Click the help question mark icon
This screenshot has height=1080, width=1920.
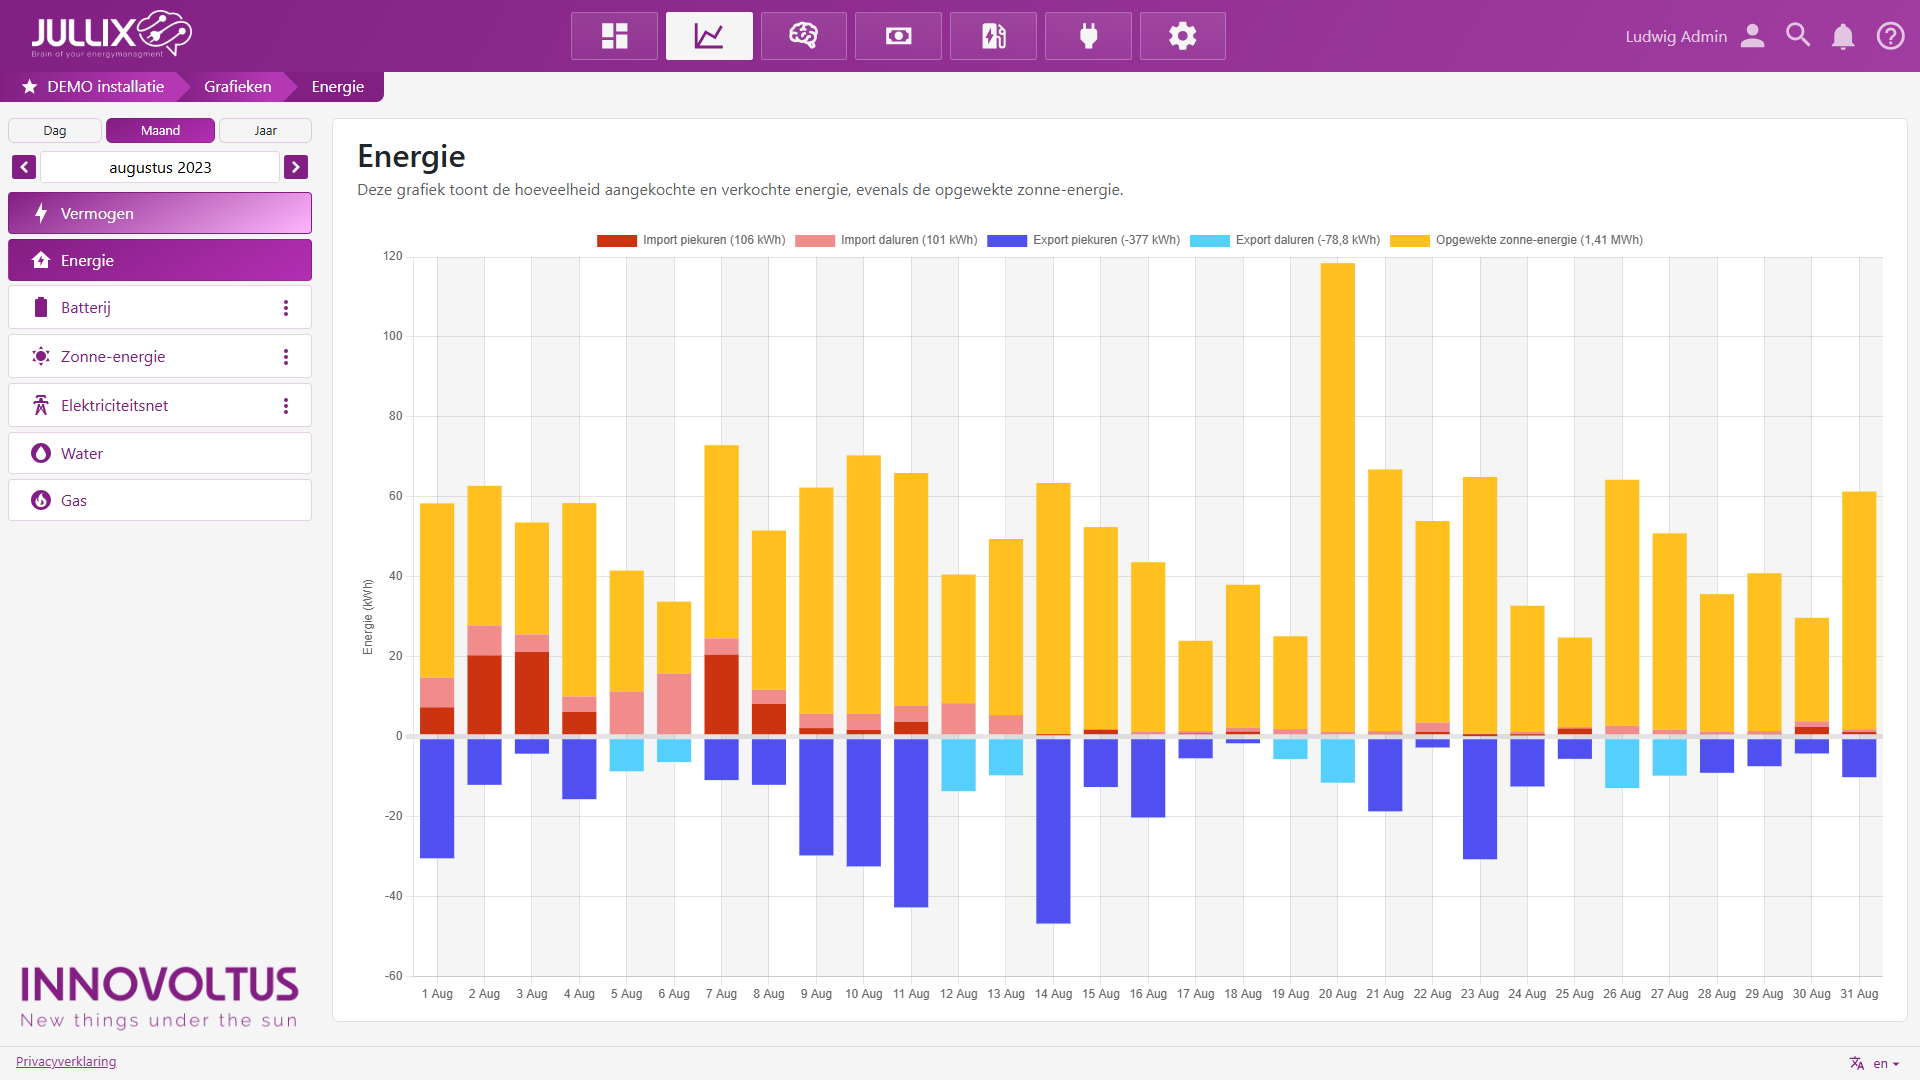pyautogui.click(x=1890, y=36)
